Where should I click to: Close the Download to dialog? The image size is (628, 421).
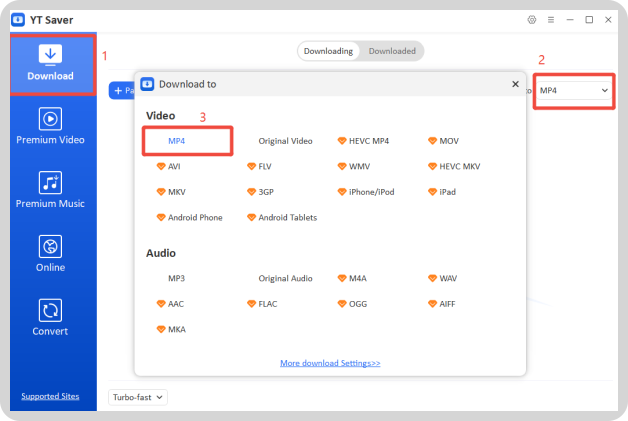point(515,84)
